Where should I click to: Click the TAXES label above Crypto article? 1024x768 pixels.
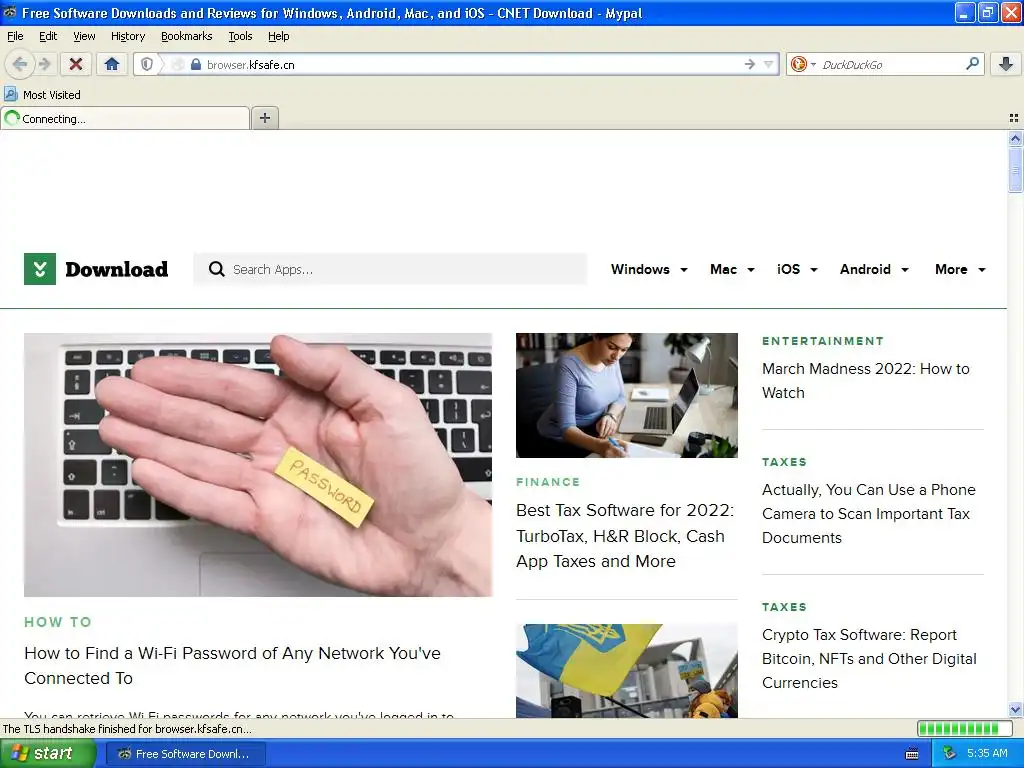(x=784, y=607)
